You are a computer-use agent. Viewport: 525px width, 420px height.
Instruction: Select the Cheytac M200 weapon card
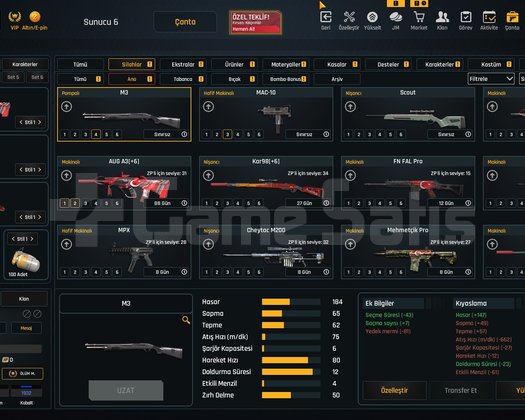coord(266,252)
